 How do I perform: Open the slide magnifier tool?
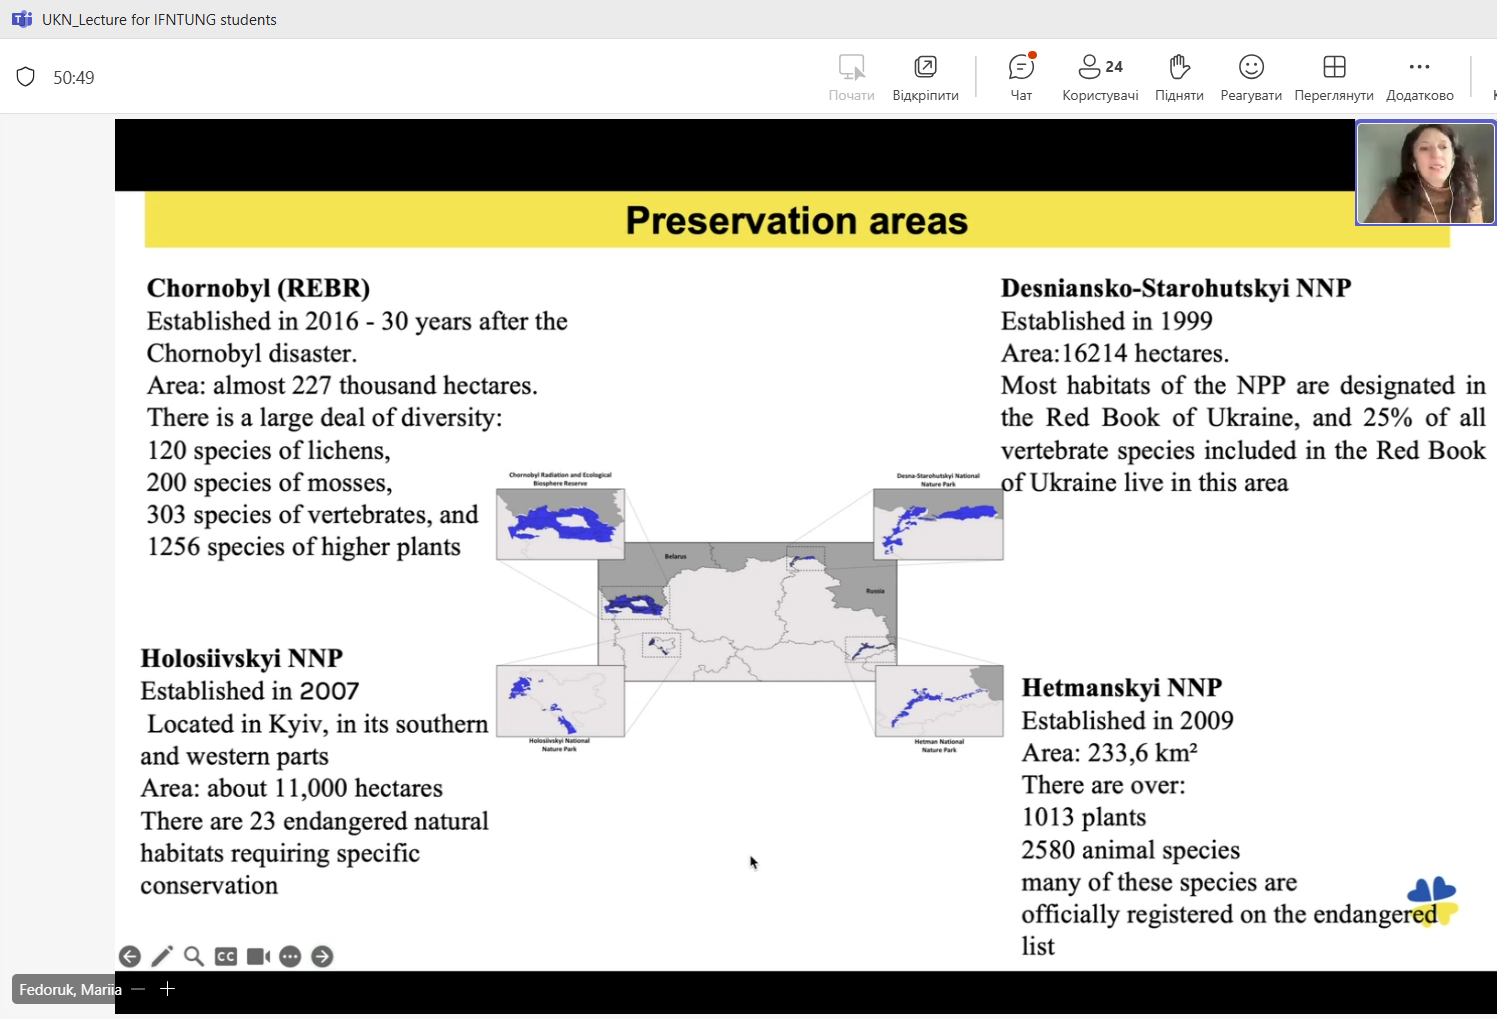[194, 957]
